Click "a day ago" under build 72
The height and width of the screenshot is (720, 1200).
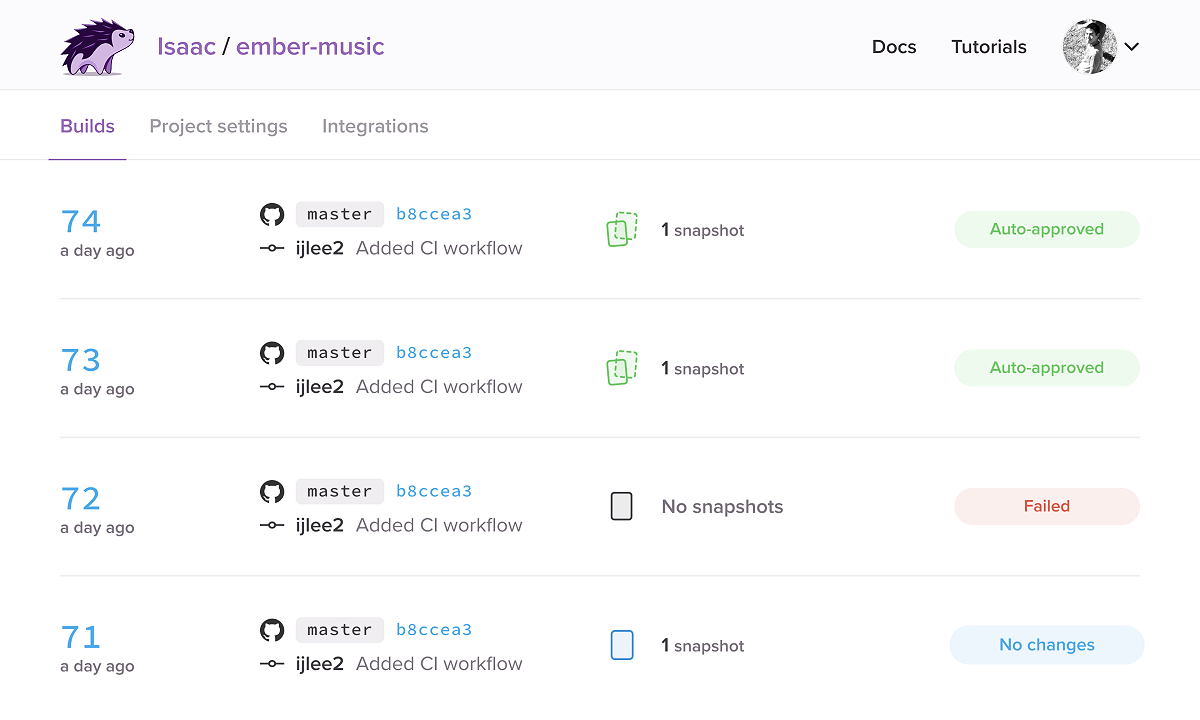click(x=97, y=528)
